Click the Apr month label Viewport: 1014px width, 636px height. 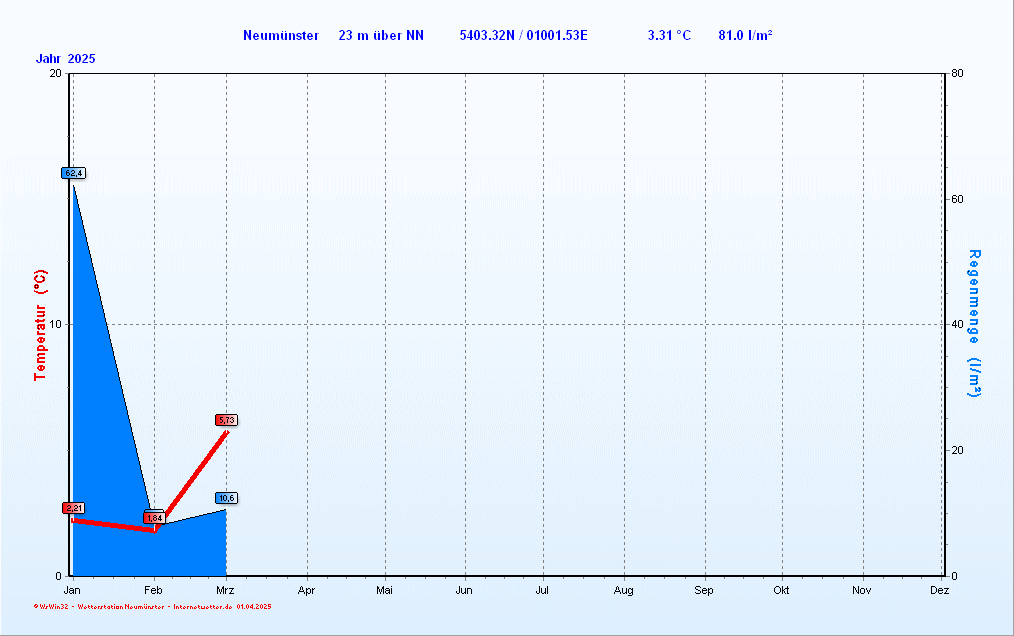tap(307, 590)
